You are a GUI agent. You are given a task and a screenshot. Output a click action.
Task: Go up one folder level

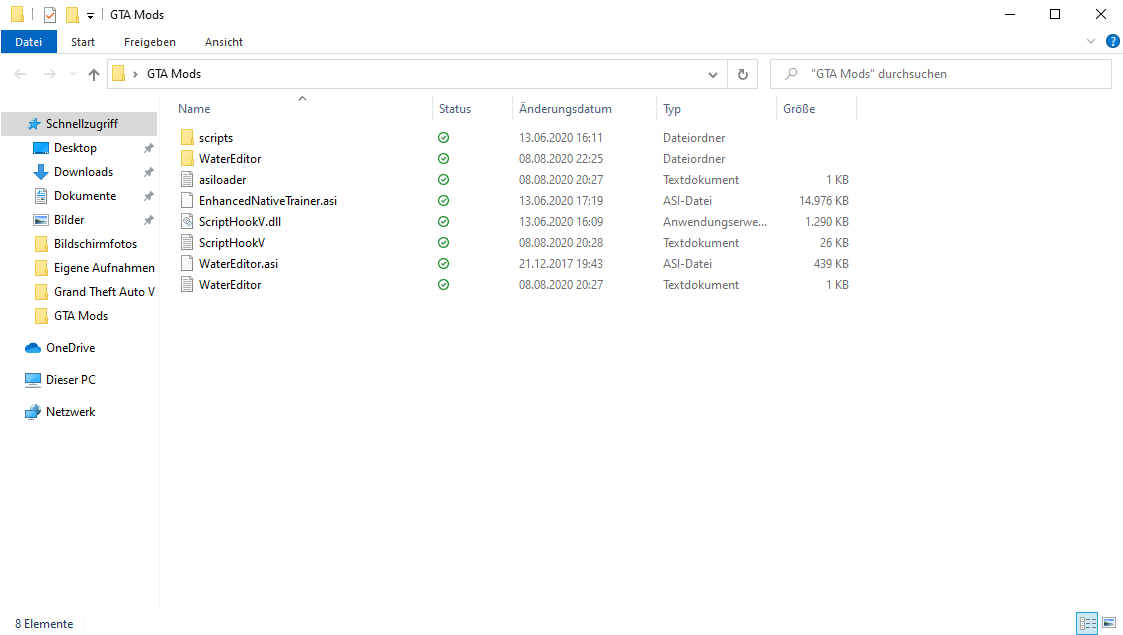click(94, 74)
